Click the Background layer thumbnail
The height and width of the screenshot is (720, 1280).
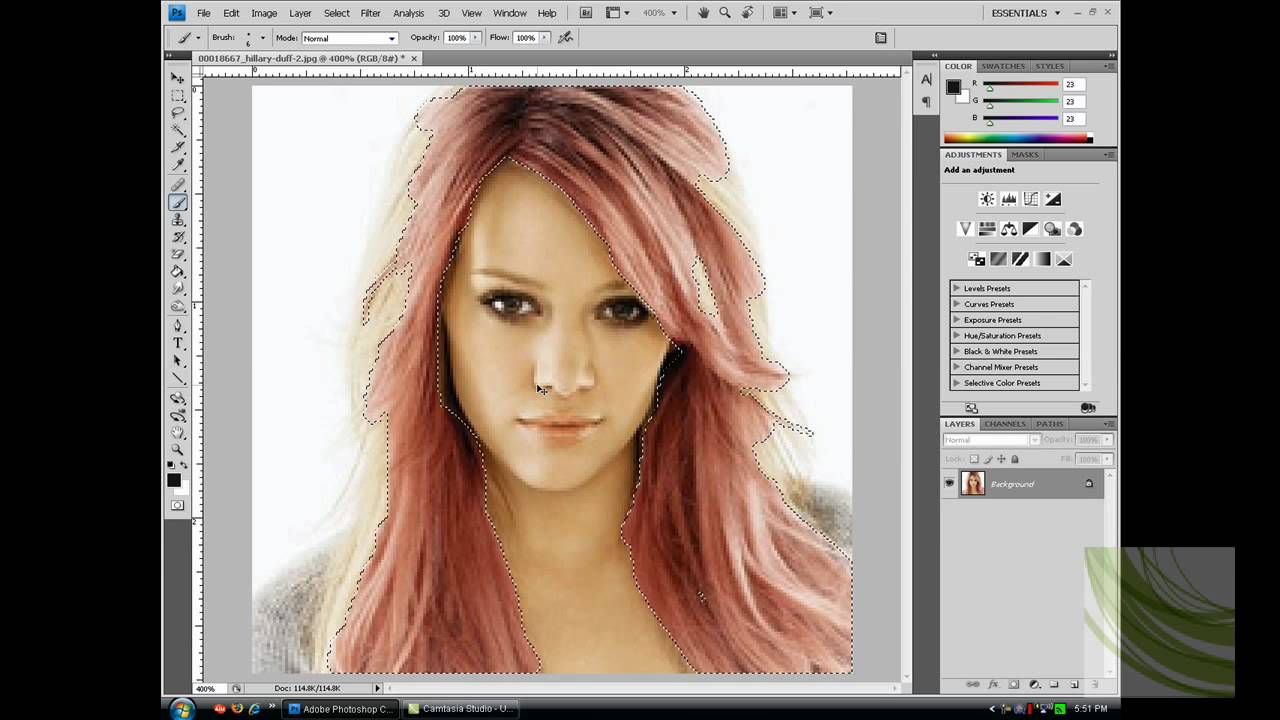click(x=973, y=484)
